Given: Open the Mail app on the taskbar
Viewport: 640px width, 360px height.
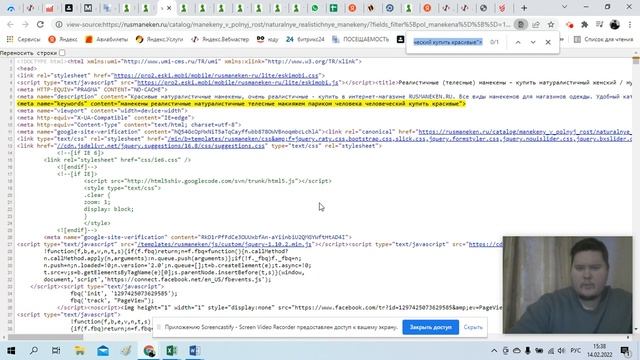Looking at the screenshot, I should [x=103, y=351].
